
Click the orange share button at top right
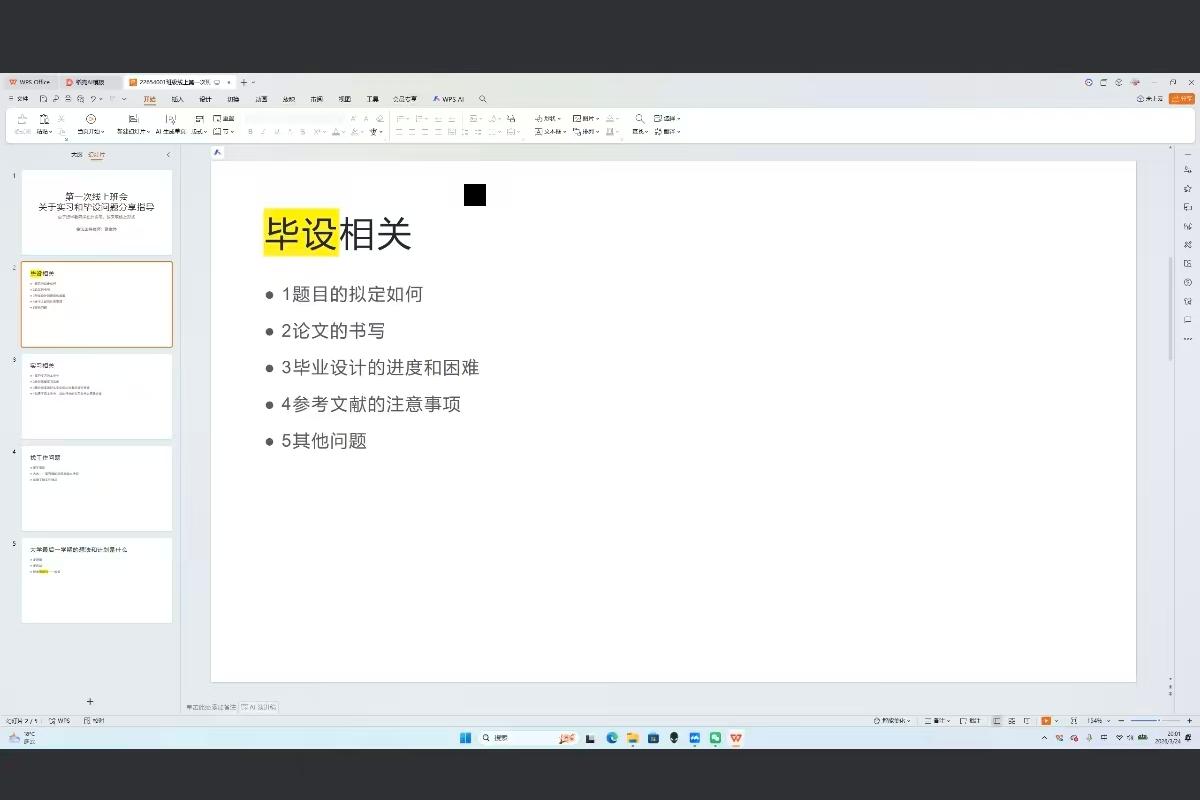(1184, 99)
